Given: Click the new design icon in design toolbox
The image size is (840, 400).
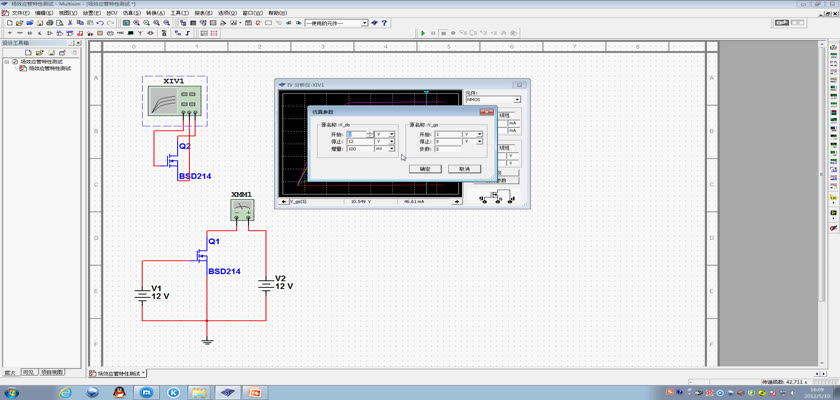Looking at the screenshot, I should 29,52.
